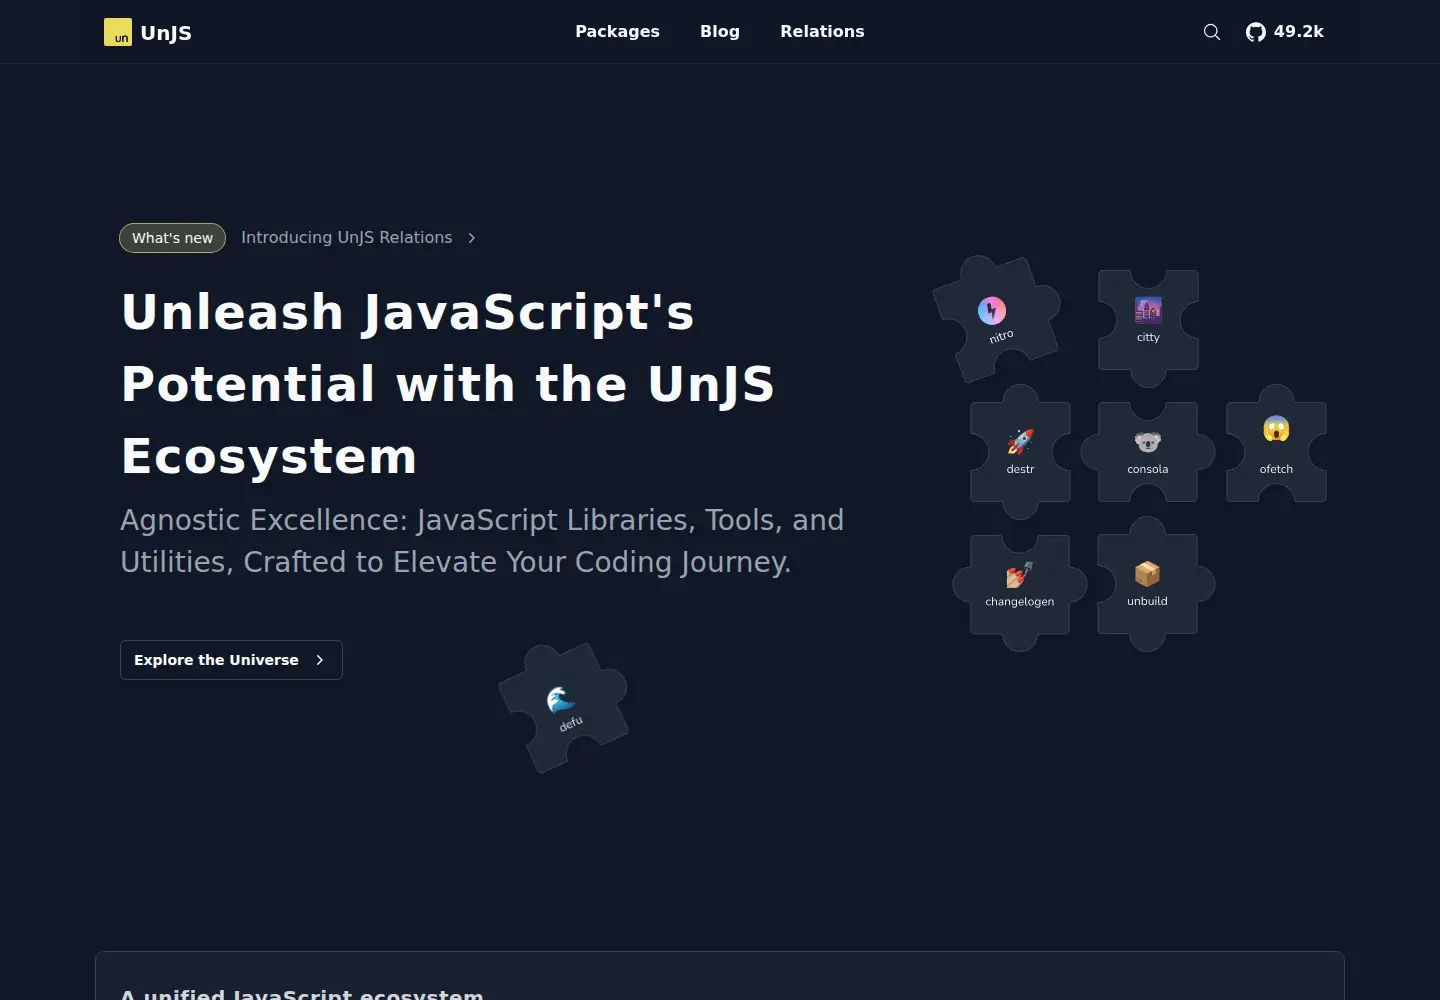Open the ofetch puzzle piece

1276,444
